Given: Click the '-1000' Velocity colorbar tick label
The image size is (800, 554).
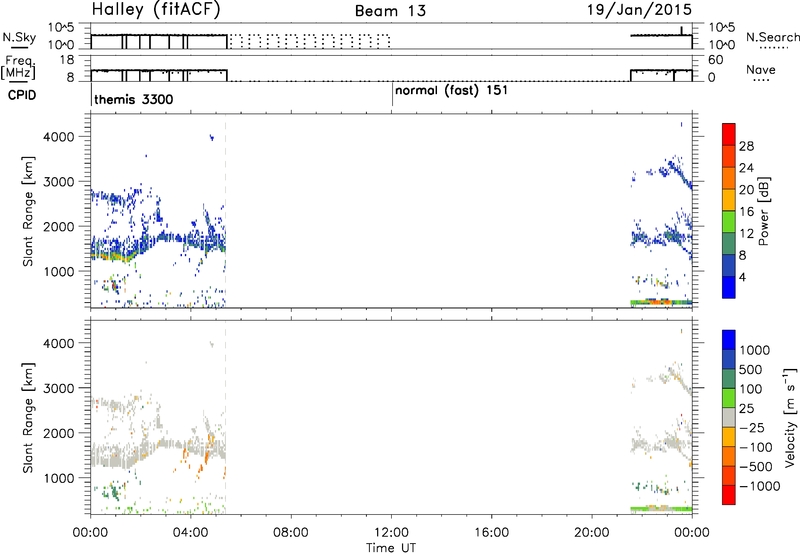Looking at the screenshot, I should pos(760,486).
